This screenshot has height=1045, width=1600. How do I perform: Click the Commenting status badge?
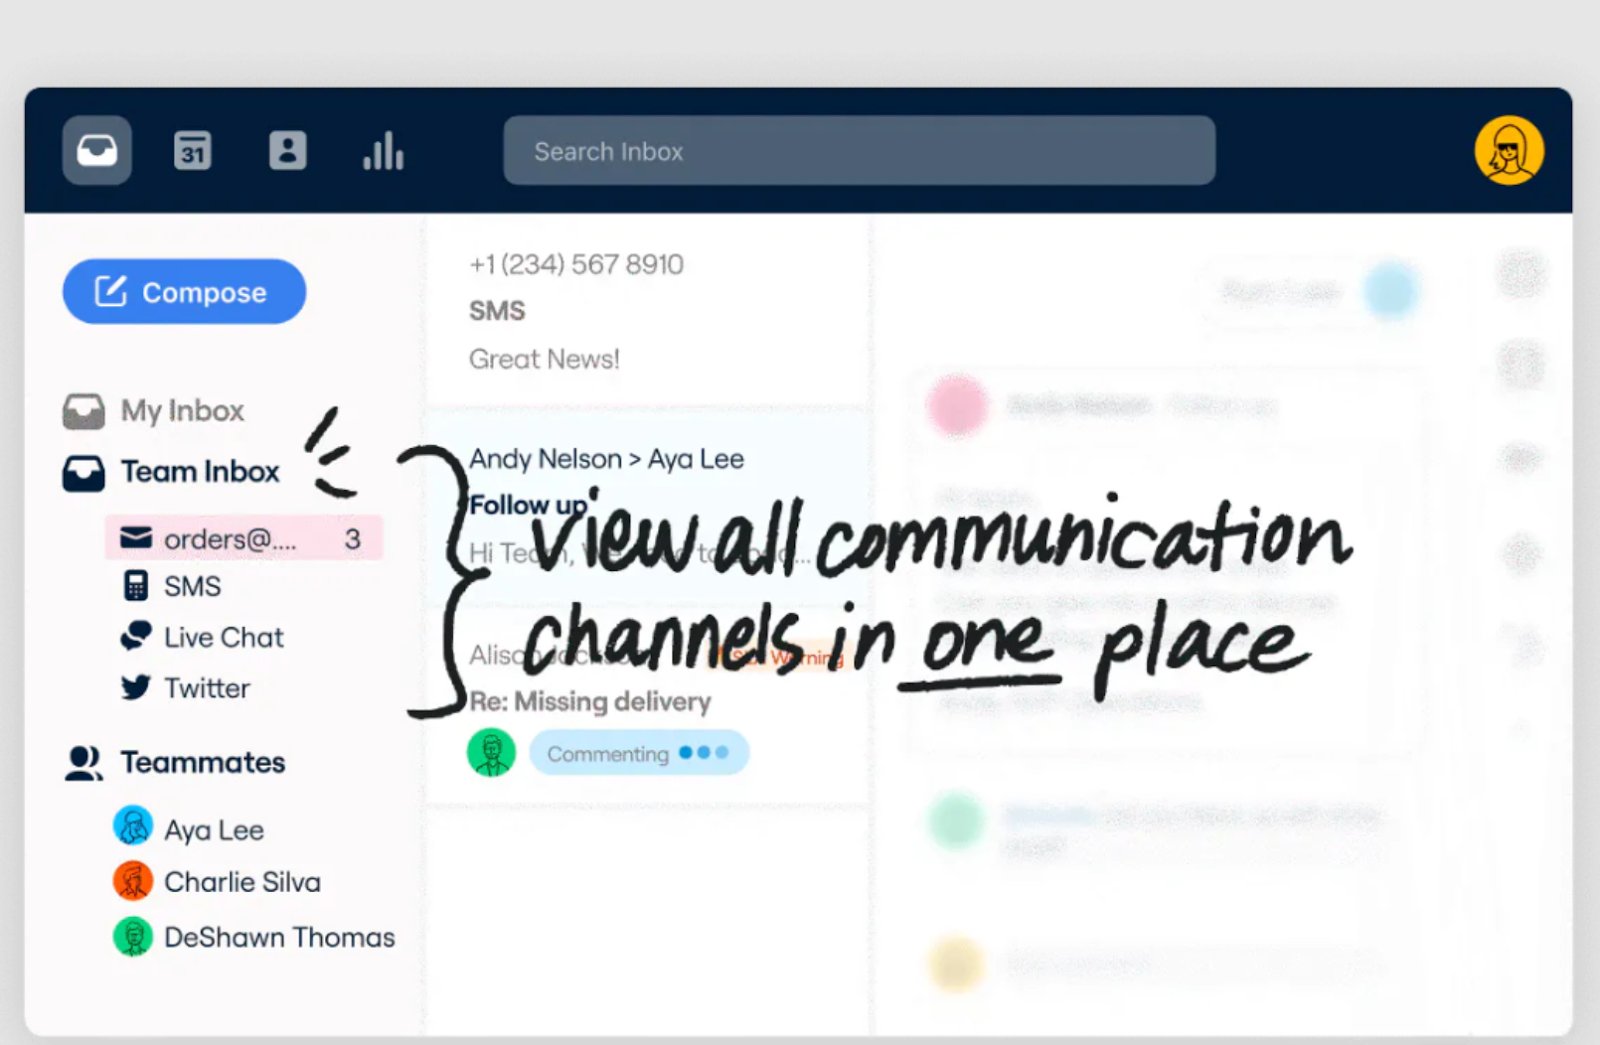[x=638, y=754]
